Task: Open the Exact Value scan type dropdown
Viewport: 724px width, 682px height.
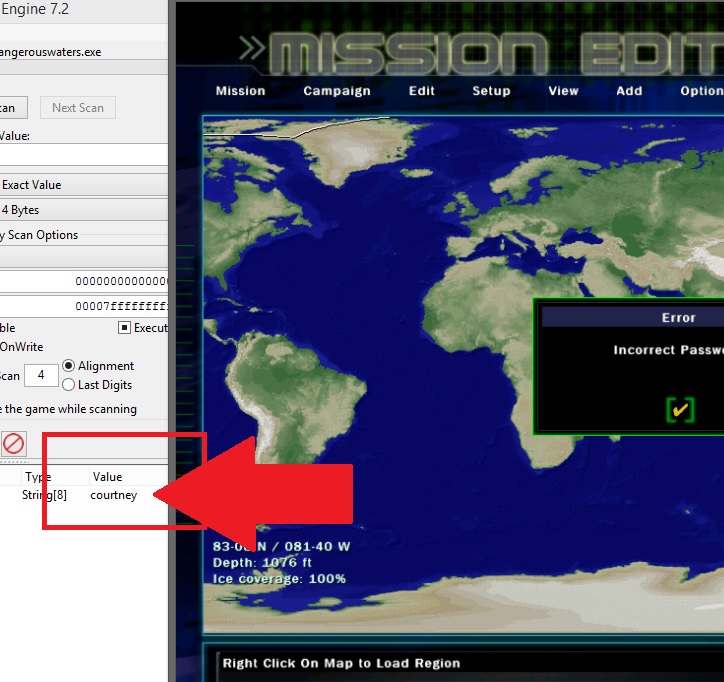Action: click(x=84, y=185)
